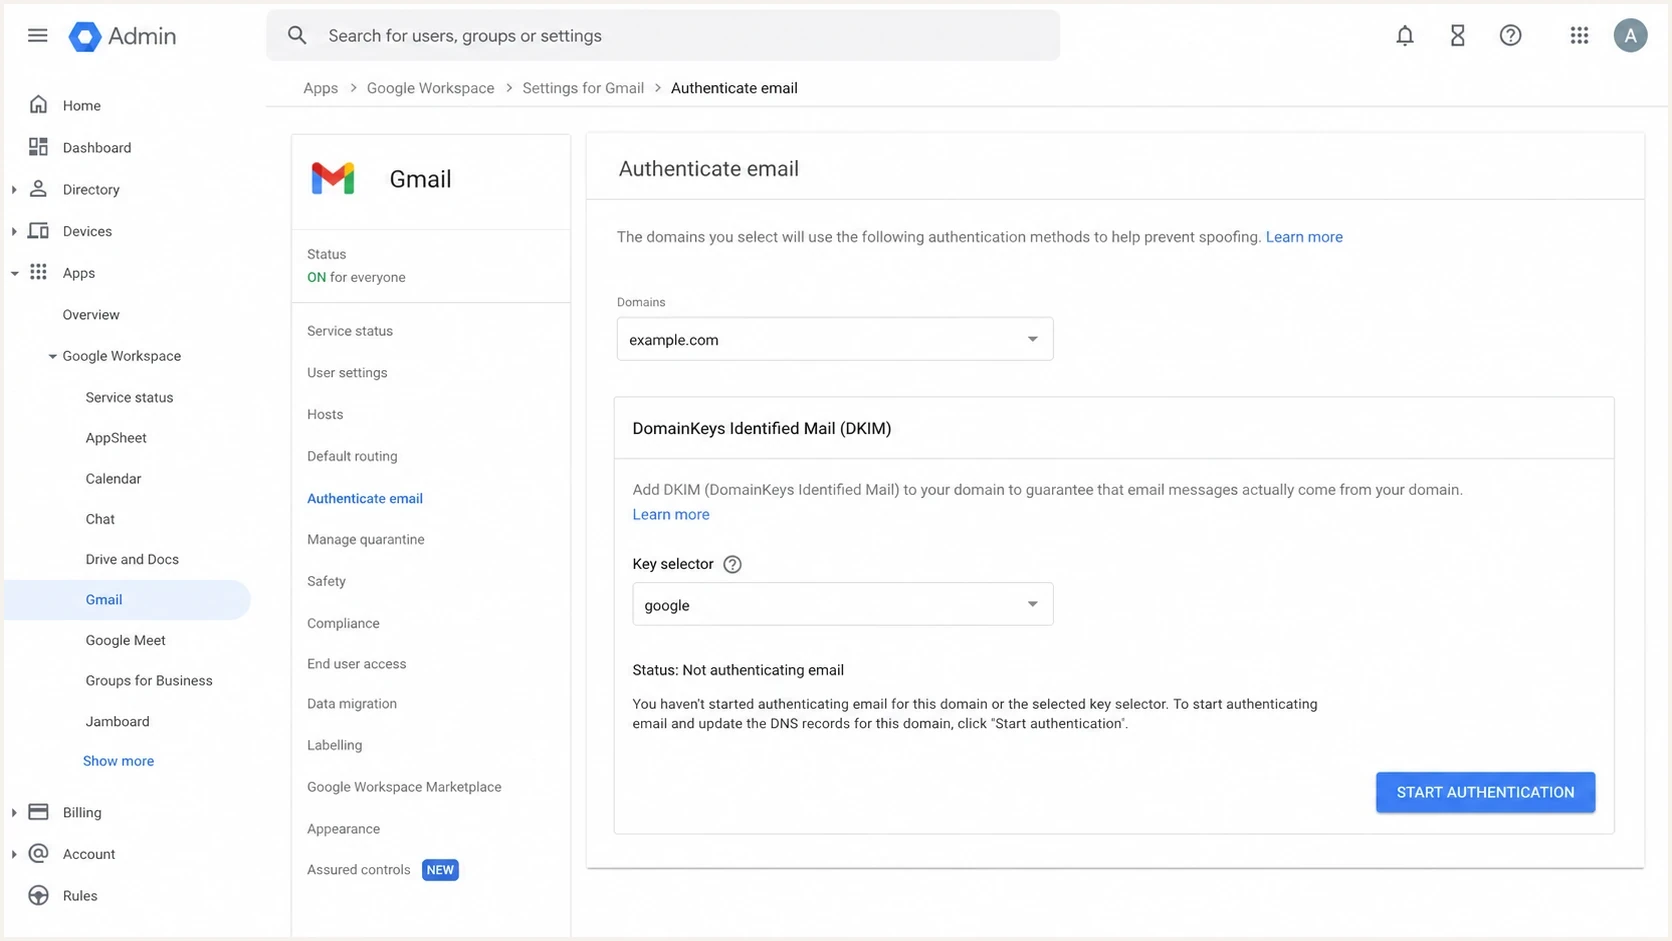Click the Dashboard icon in sidebar
The image size is (1672, 941).
pyautogui.click(x=38, y=147)
